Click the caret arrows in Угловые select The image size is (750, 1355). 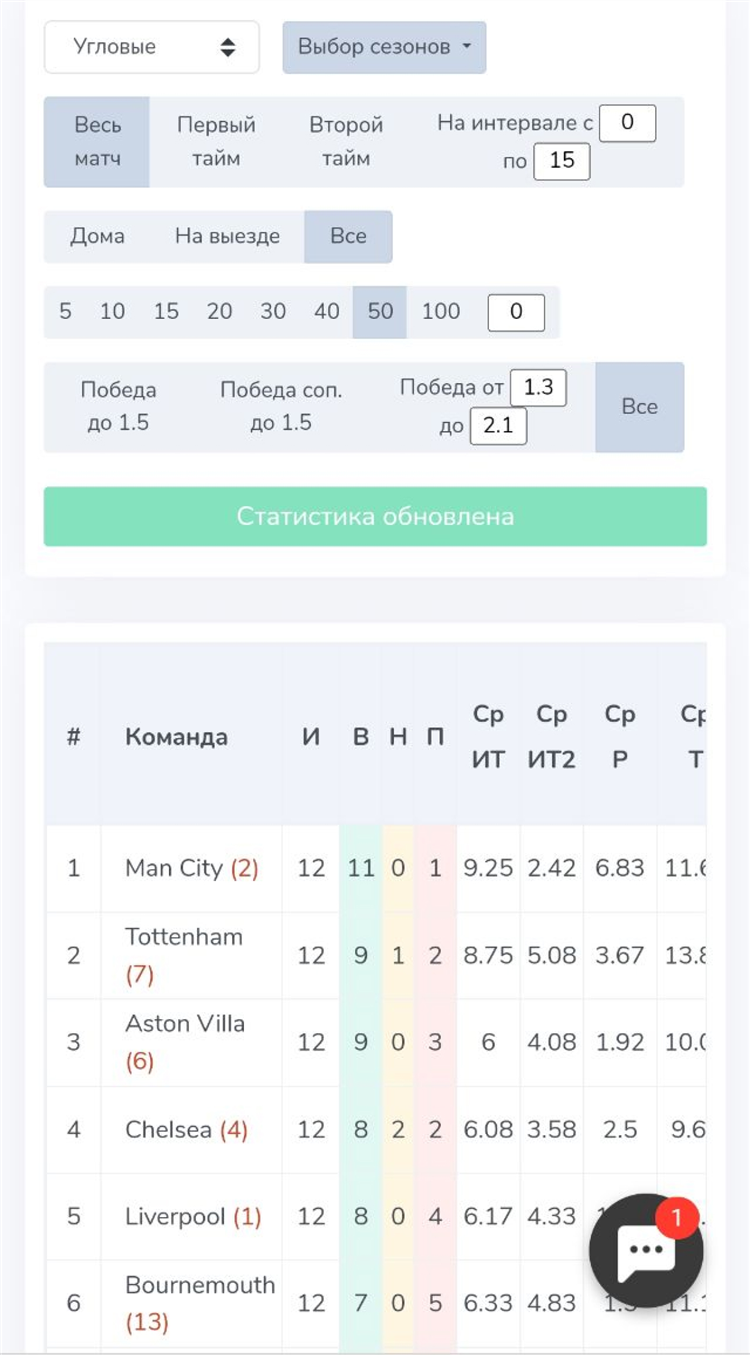point(228,47)
